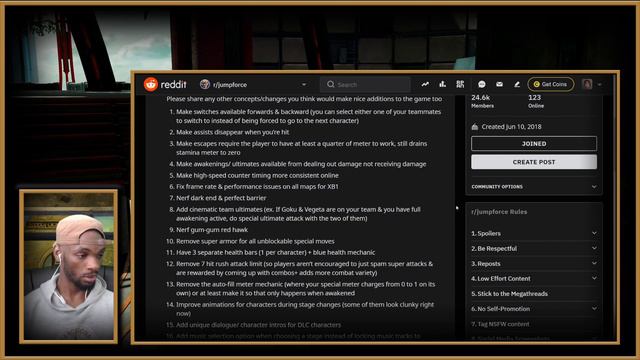Click the create post pencil icon
This screenshot has height=360, width=640.
(517, 84)
